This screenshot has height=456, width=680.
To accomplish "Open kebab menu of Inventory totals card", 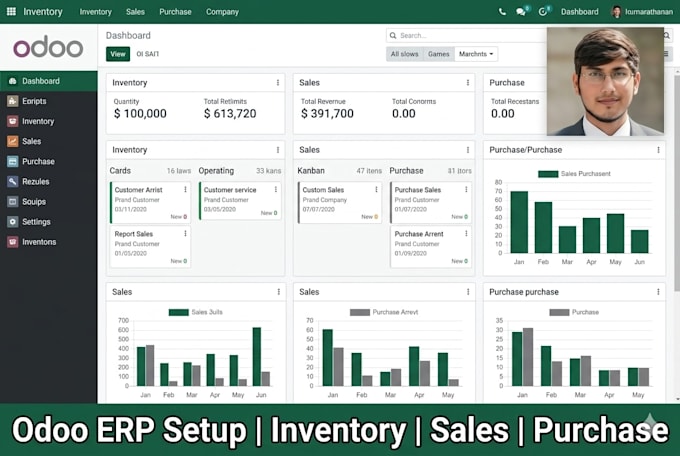I will (x=278, y=82).
